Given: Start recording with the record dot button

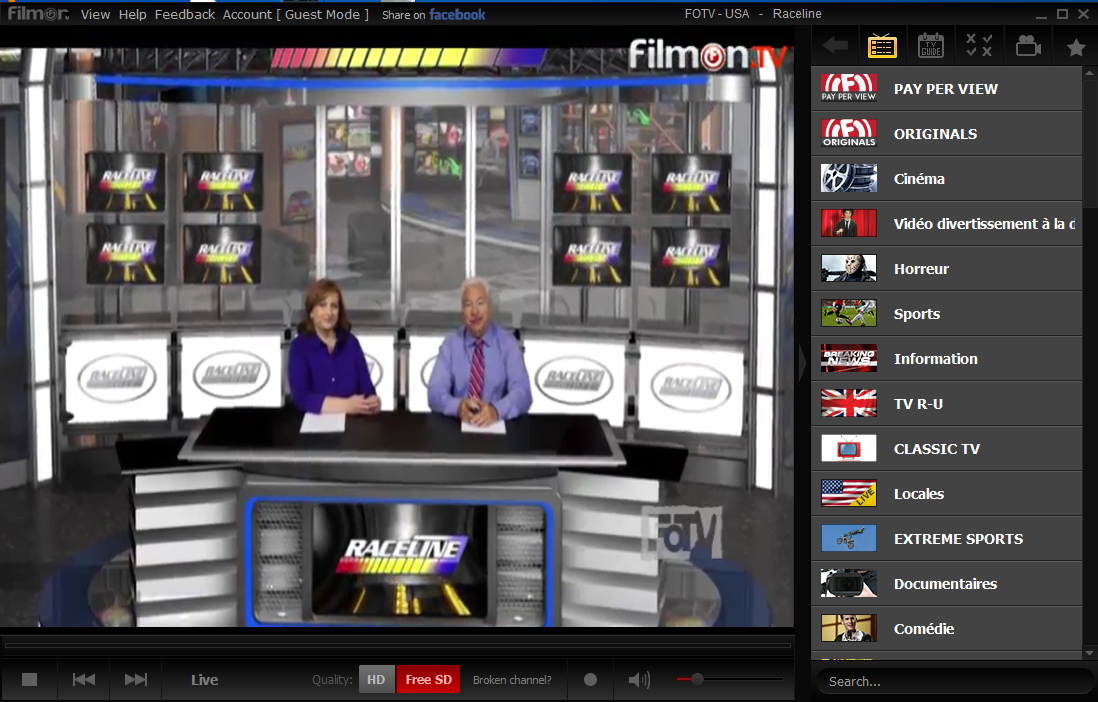Looking at the screenshot, I should tap(590, 679).
